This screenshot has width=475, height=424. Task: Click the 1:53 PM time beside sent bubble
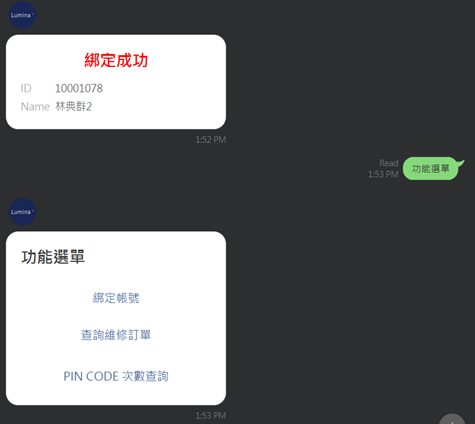383,174
